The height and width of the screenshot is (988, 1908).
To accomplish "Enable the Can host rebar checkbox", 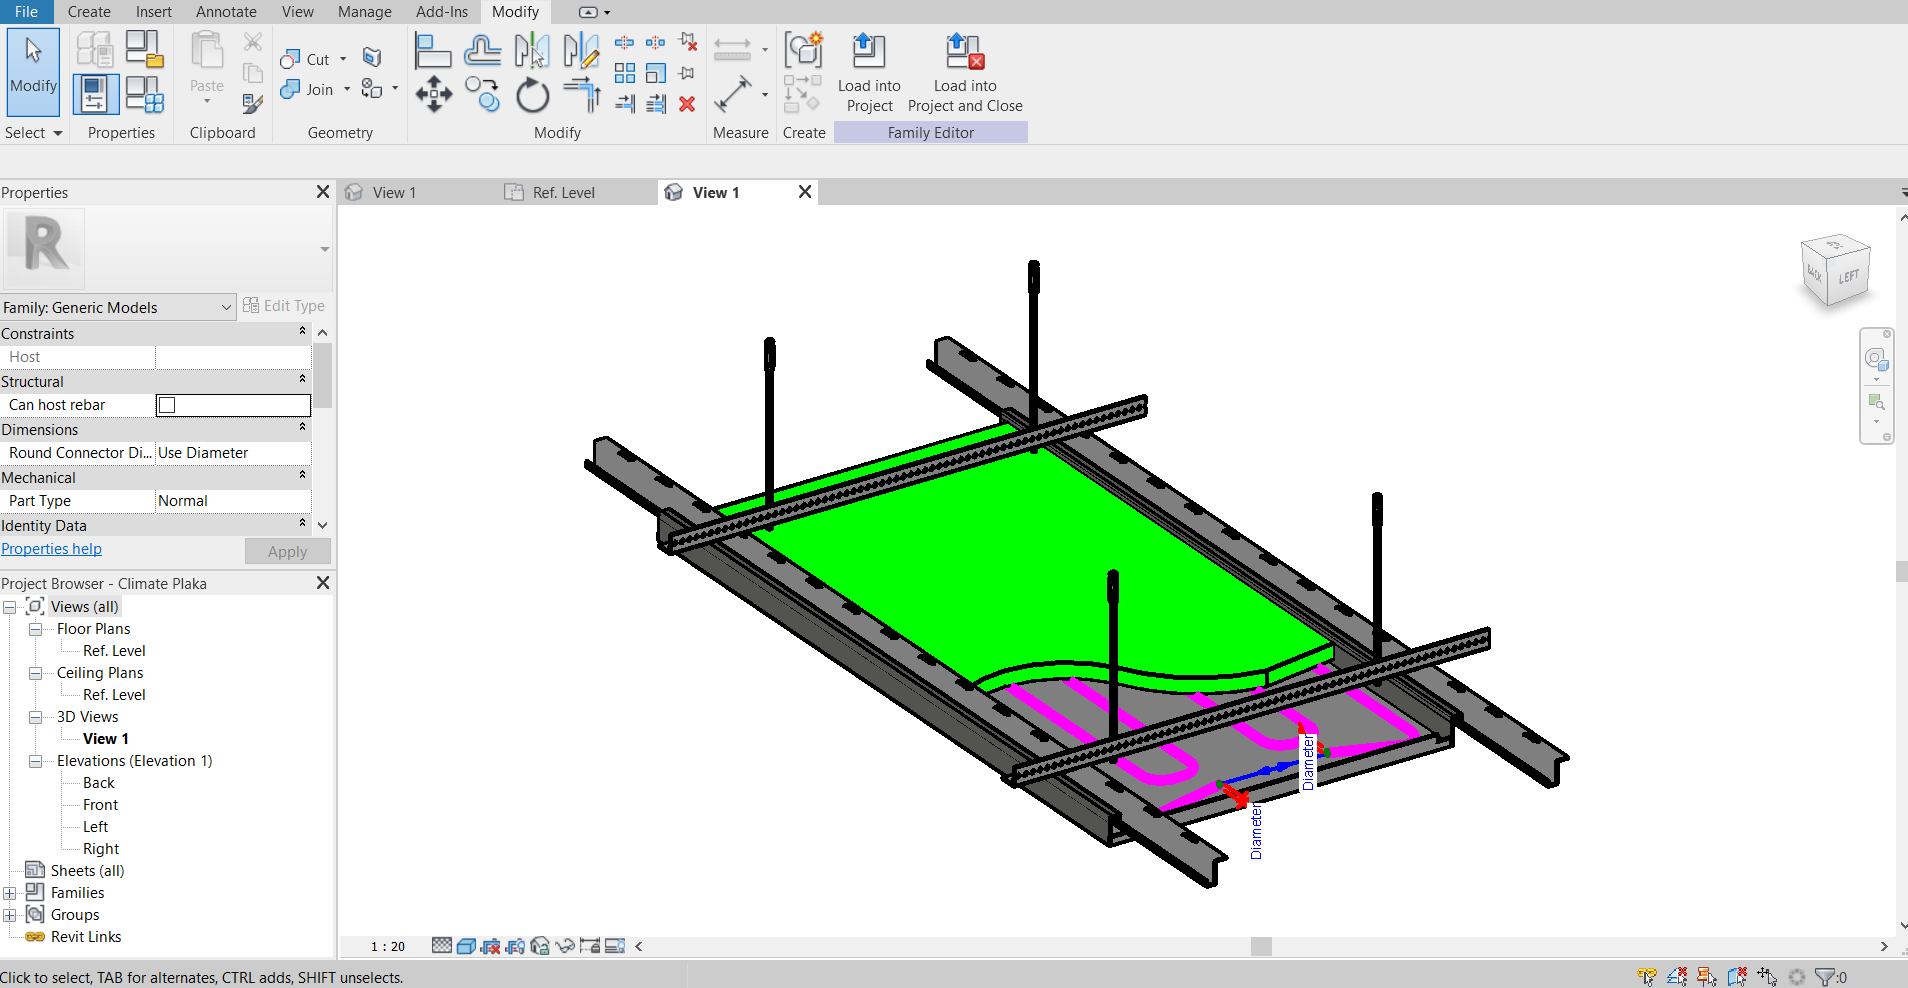I will pyautogui.click(x=167, y=405).
